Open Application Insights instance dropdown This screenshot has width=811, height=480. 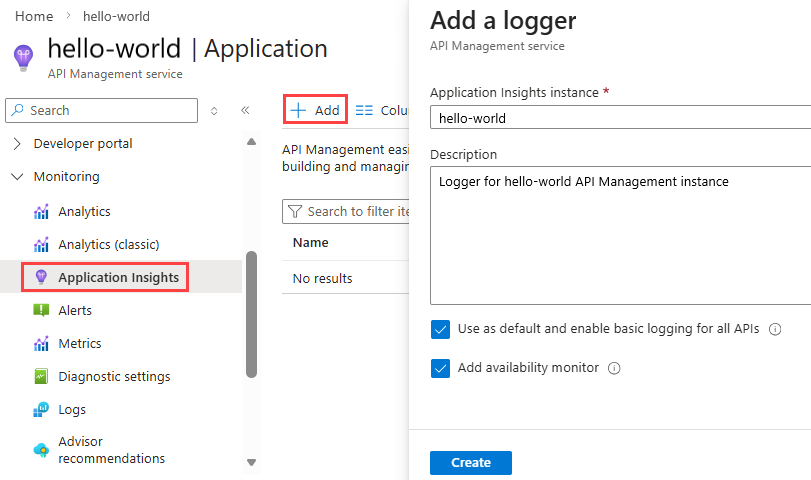[620, 117]
